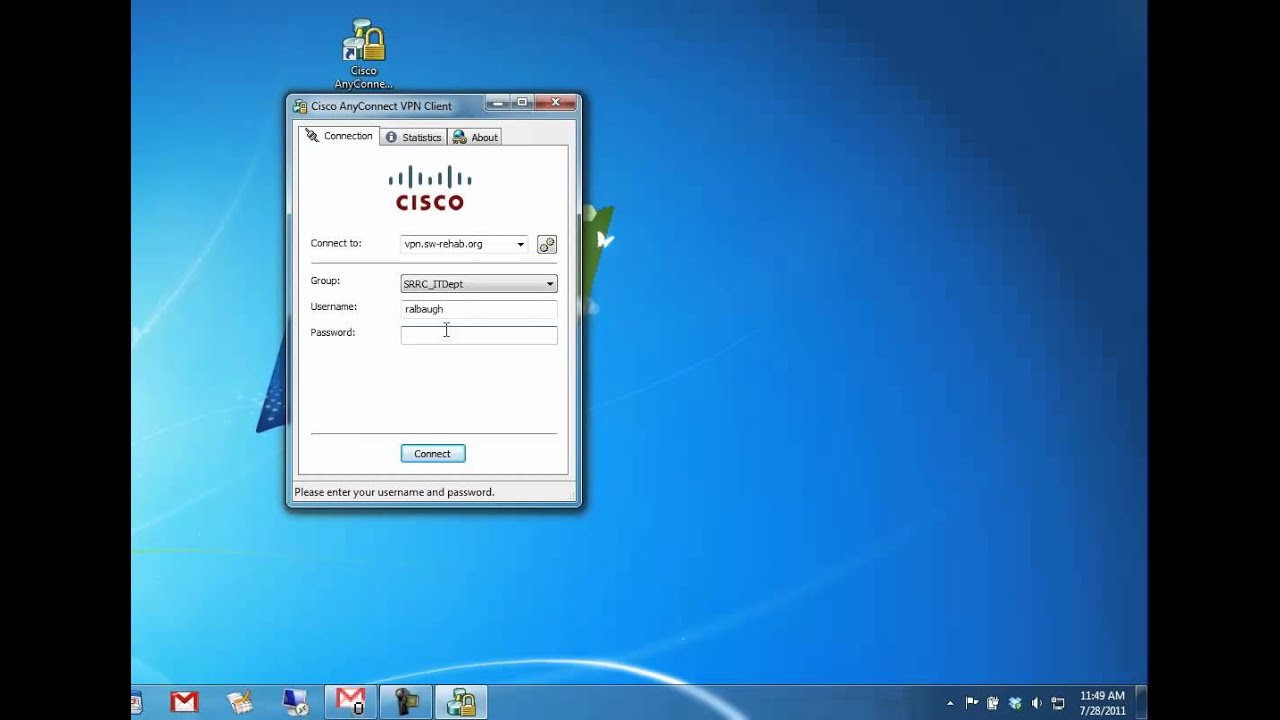This screenshot has height=720, width=1280.
Task: Click the globe icon on the About tab
Action: coord(459,137)
